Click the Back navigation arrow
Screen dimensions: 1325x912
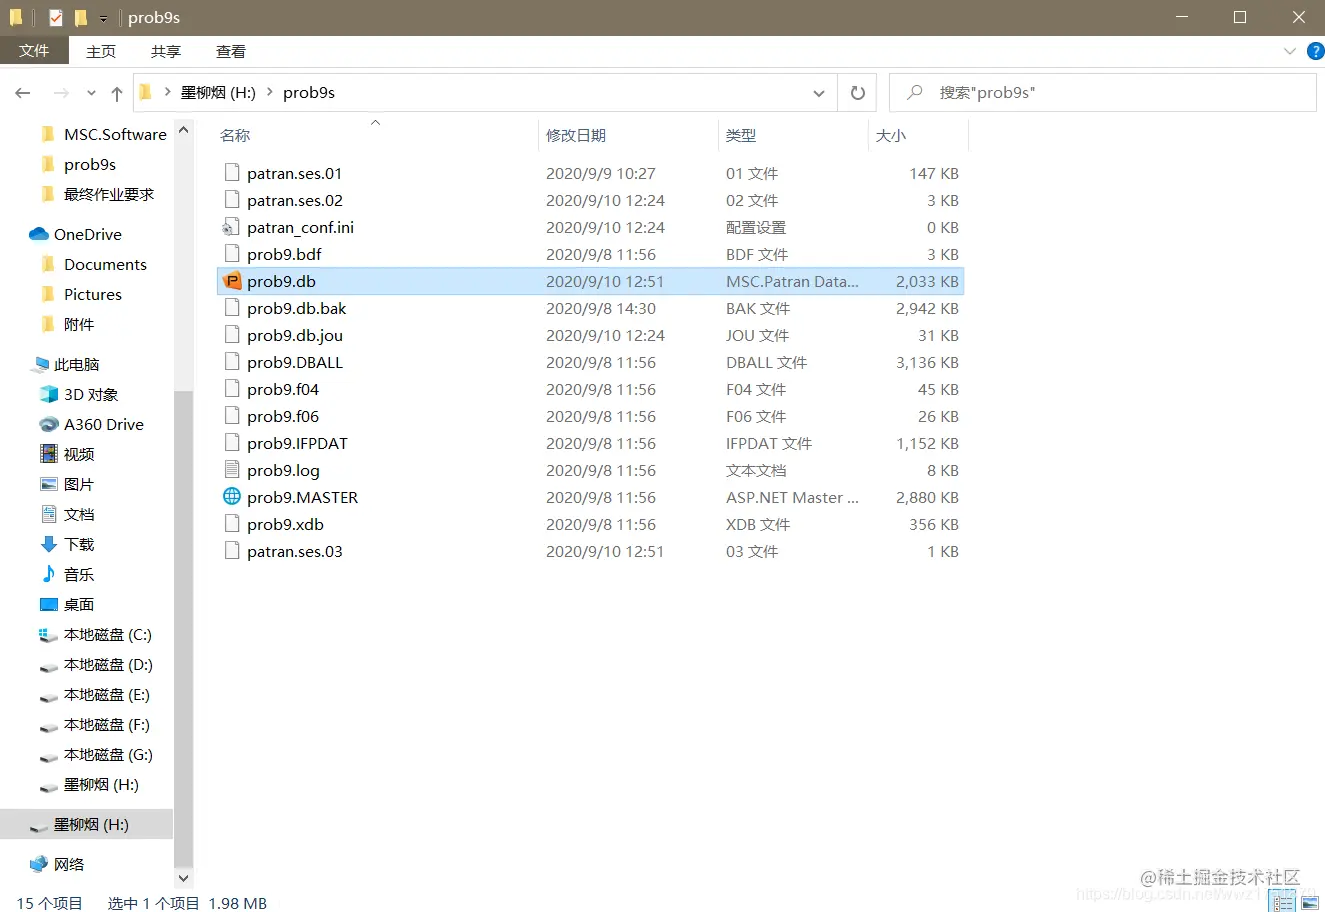click(x=23, y=93)
